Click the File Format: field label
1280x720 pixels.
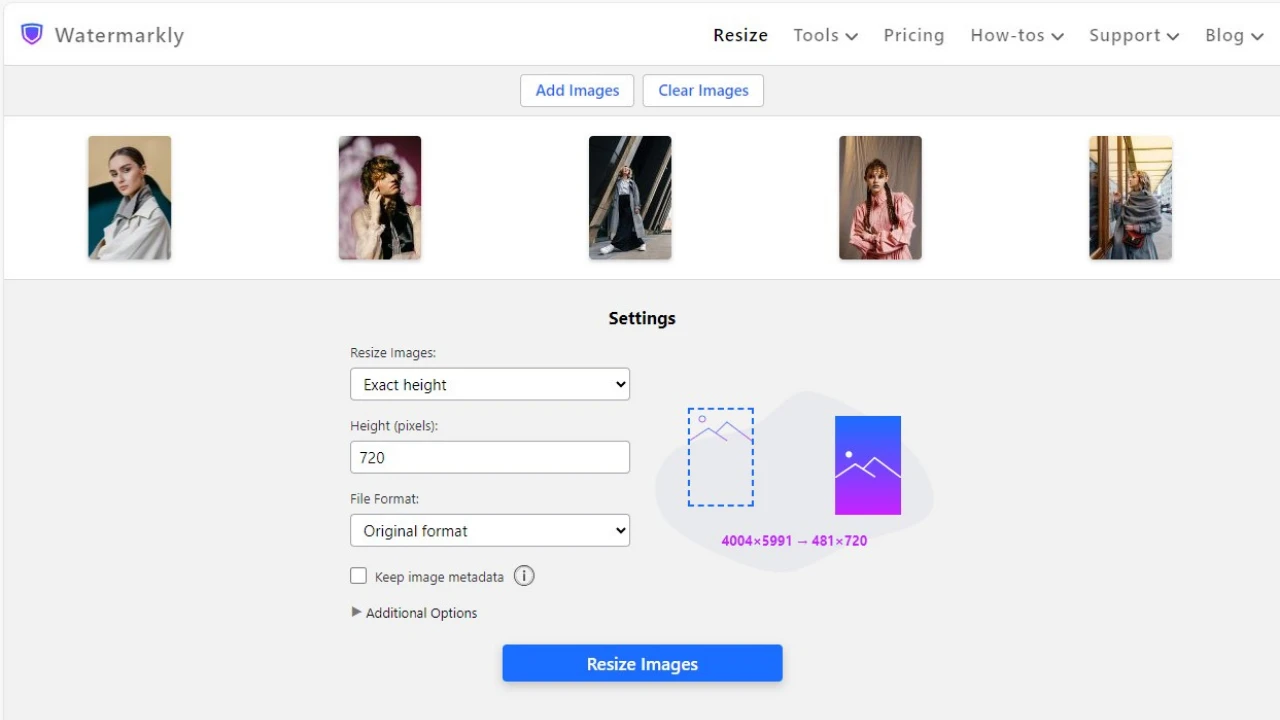384,499
